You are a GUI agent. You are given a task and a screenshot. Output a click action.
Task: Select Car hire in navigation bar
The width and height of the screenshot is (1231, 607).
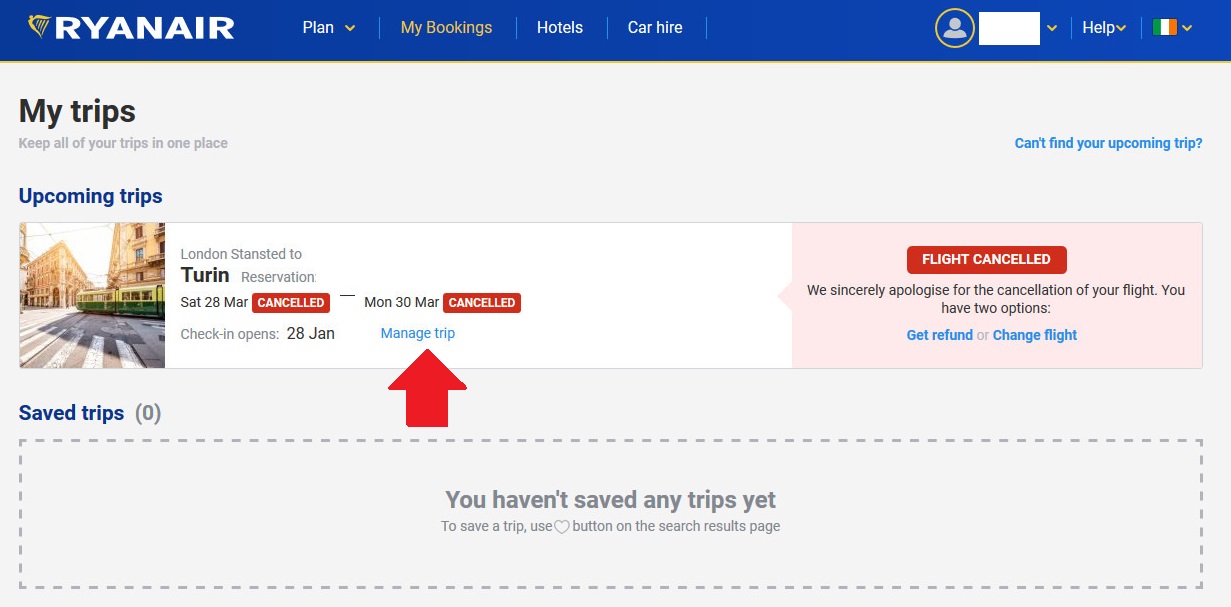coord(655,28)
